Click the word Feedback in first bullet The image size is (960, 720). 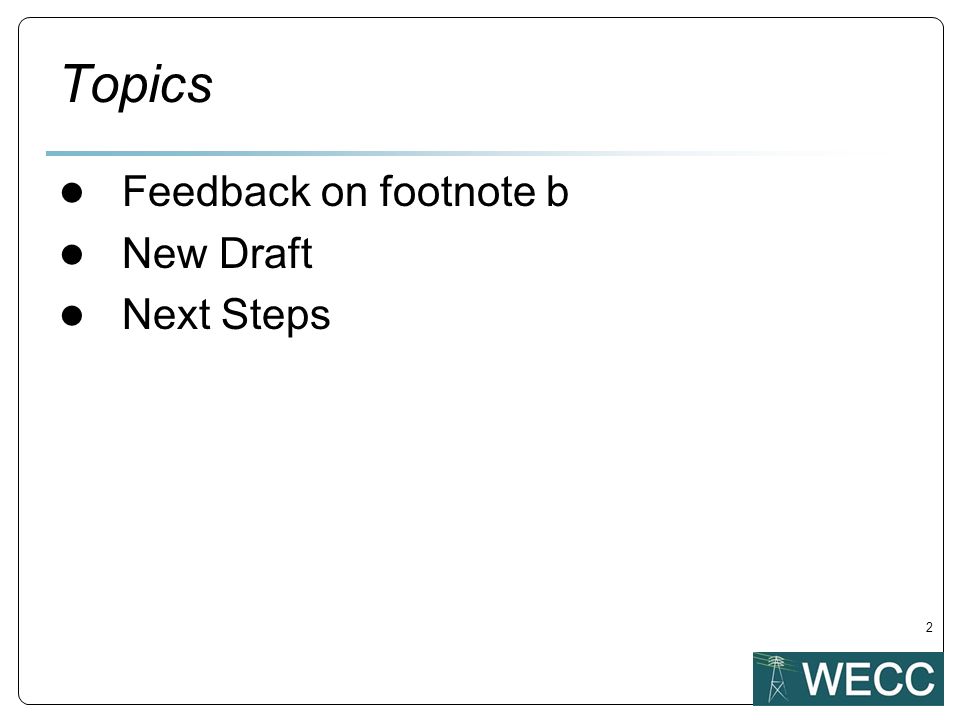[217, 192]
